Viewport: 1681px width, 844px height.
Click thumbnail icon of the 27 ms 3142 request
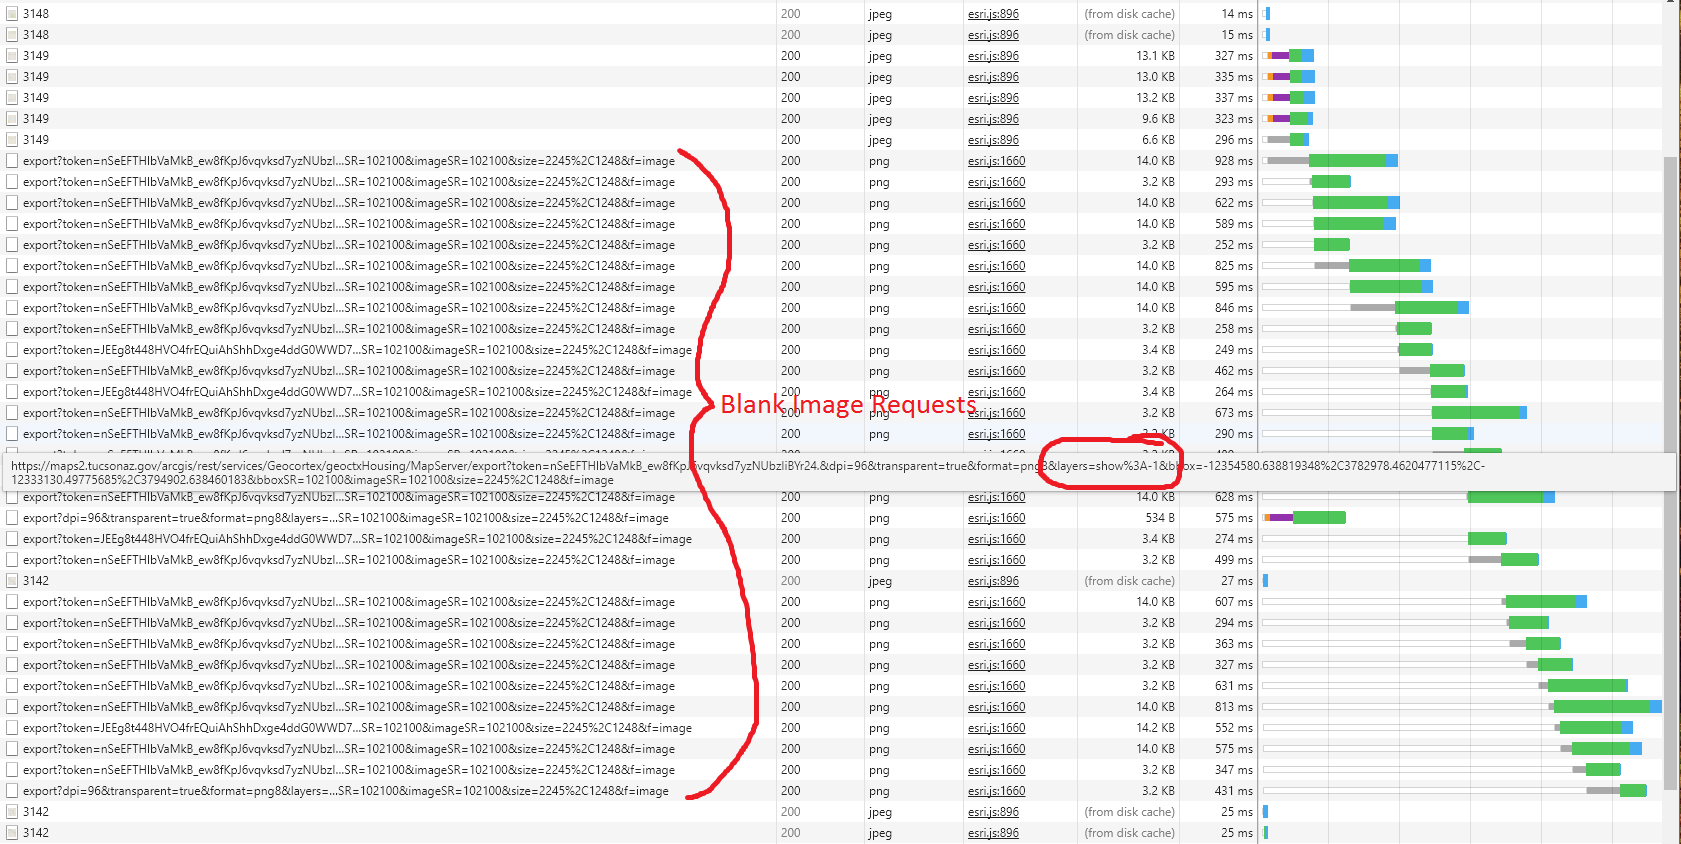click(x=12, y=581)
